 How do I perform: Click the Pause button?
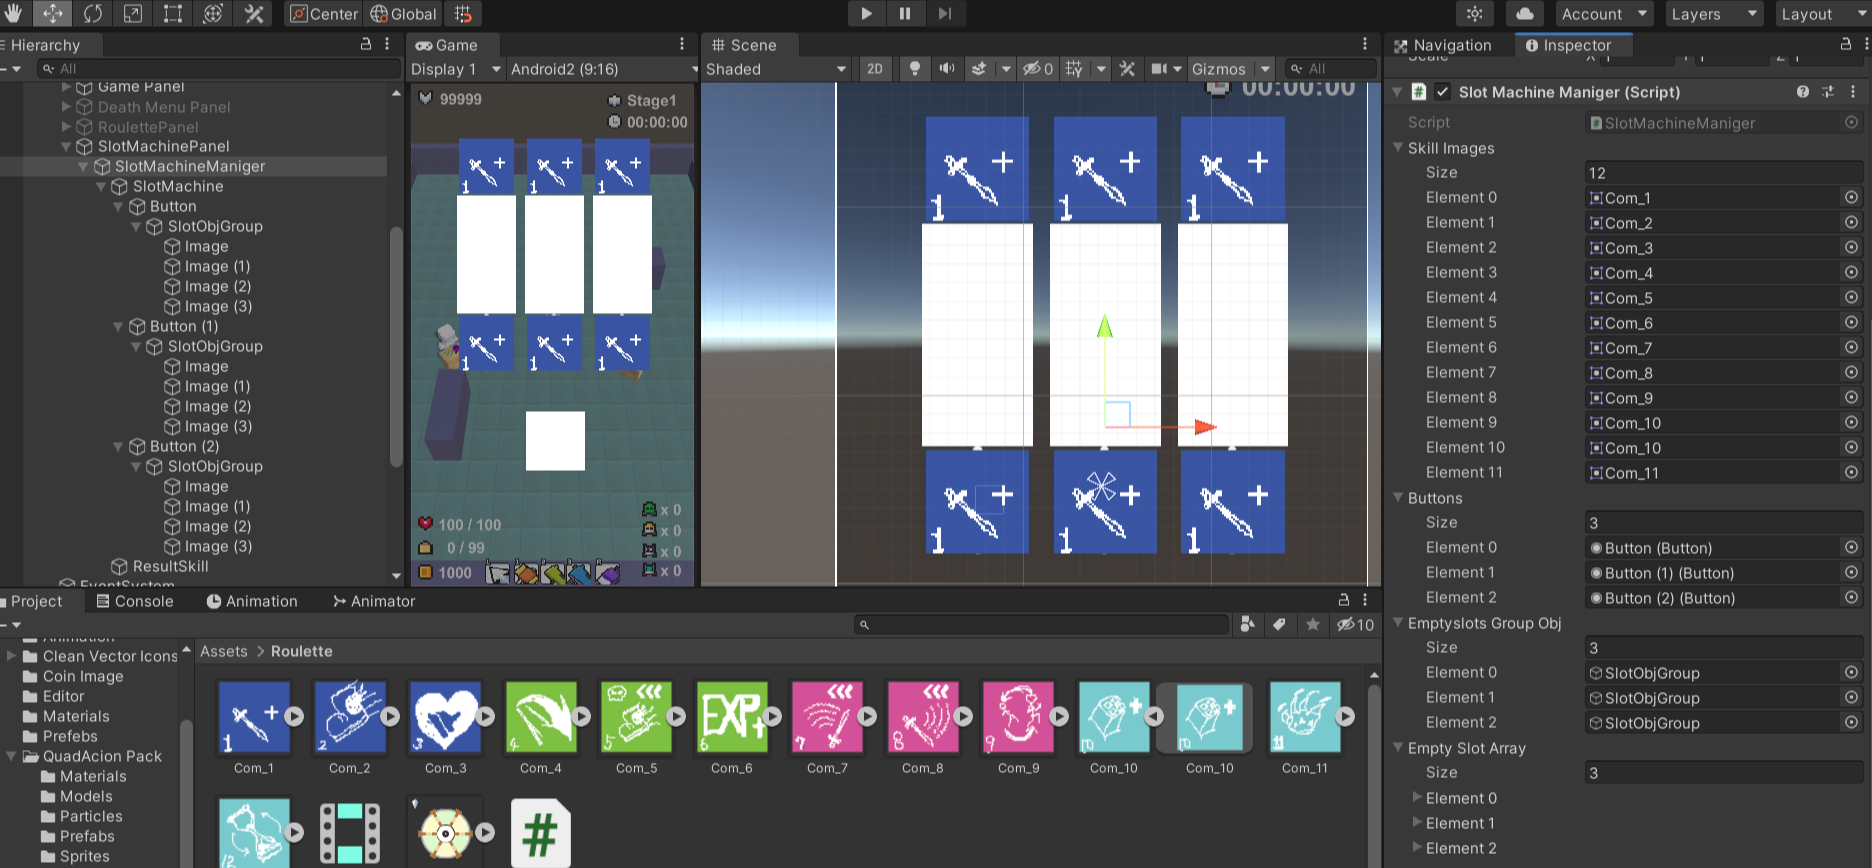(x=905, y=14)
